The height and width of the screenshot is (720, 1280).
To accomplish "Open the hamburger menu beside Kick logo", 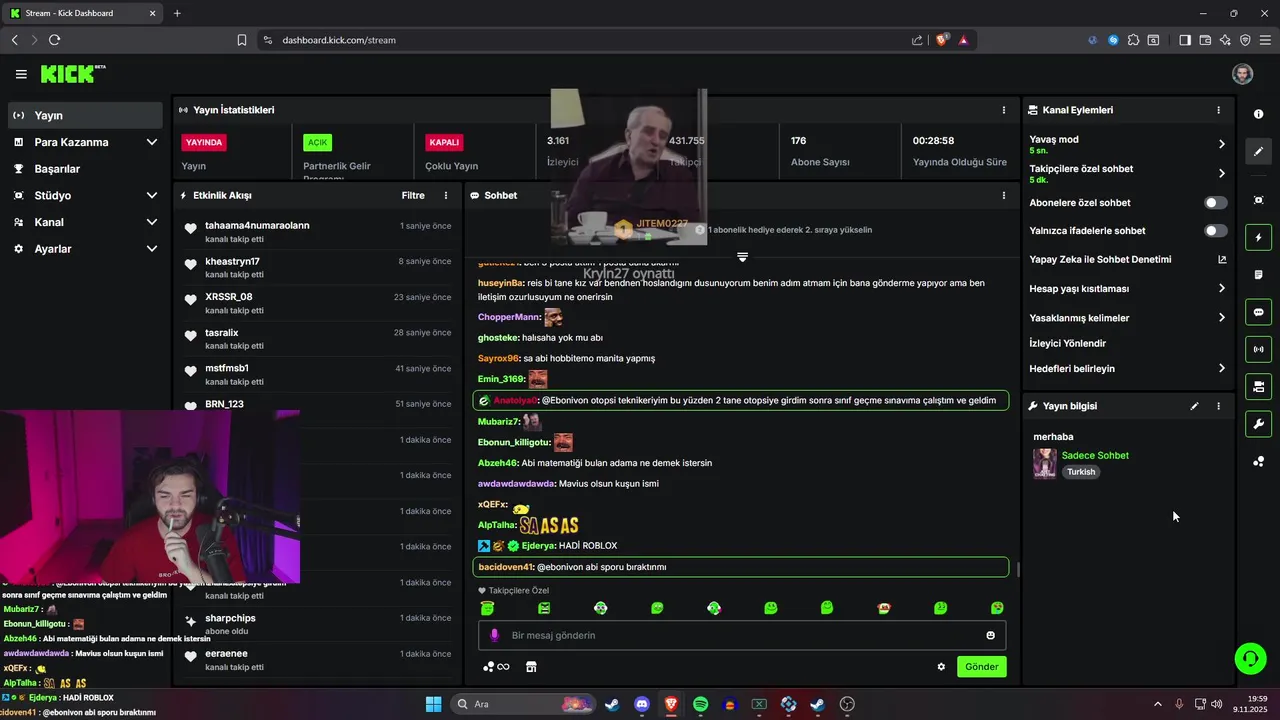I will click(21, 74).
